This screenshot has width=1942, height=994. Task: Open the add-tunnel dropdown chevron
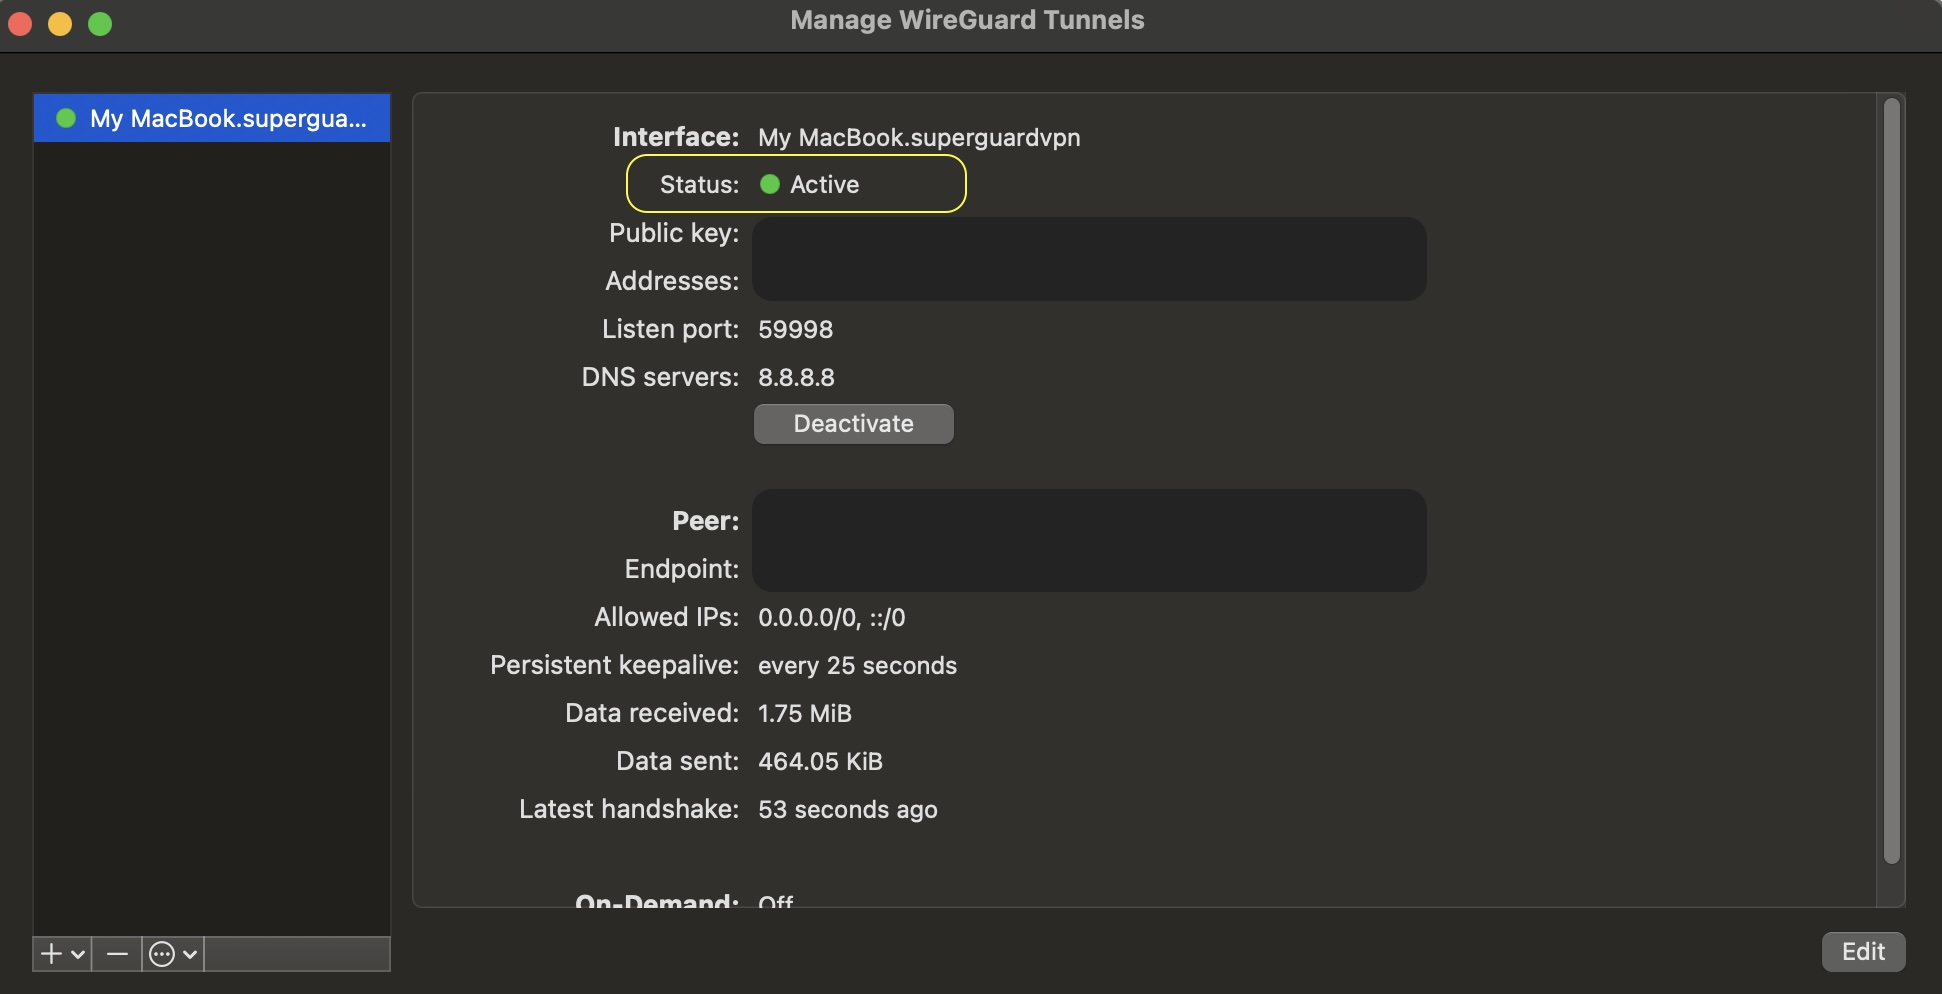click(78, 955)
